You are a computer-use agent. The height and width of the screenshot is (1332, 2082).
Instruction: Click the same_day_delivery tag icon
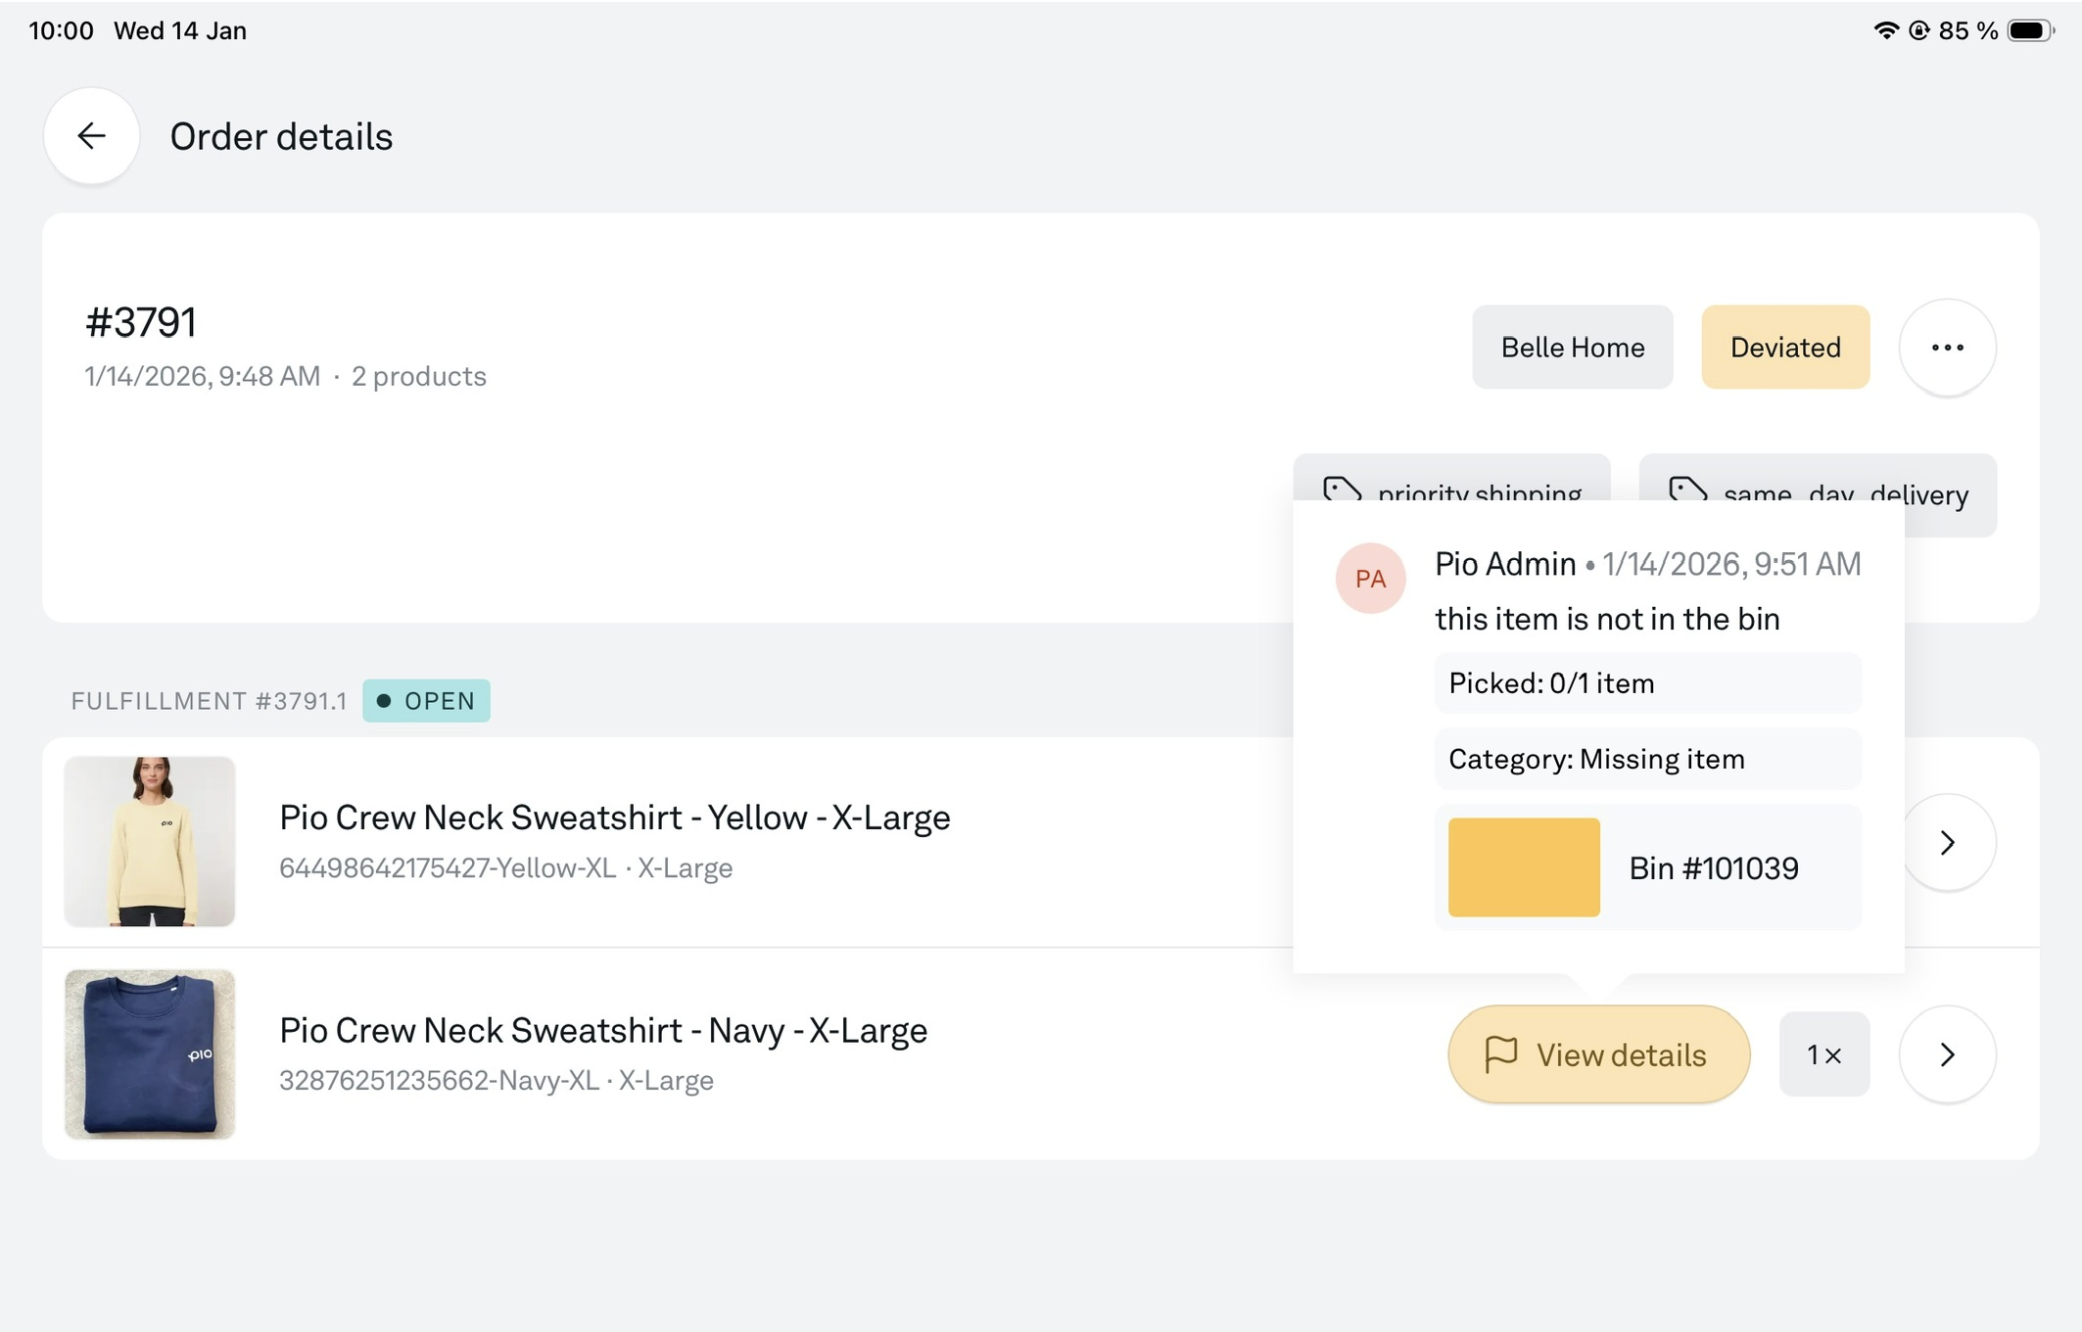(1687, 490)
